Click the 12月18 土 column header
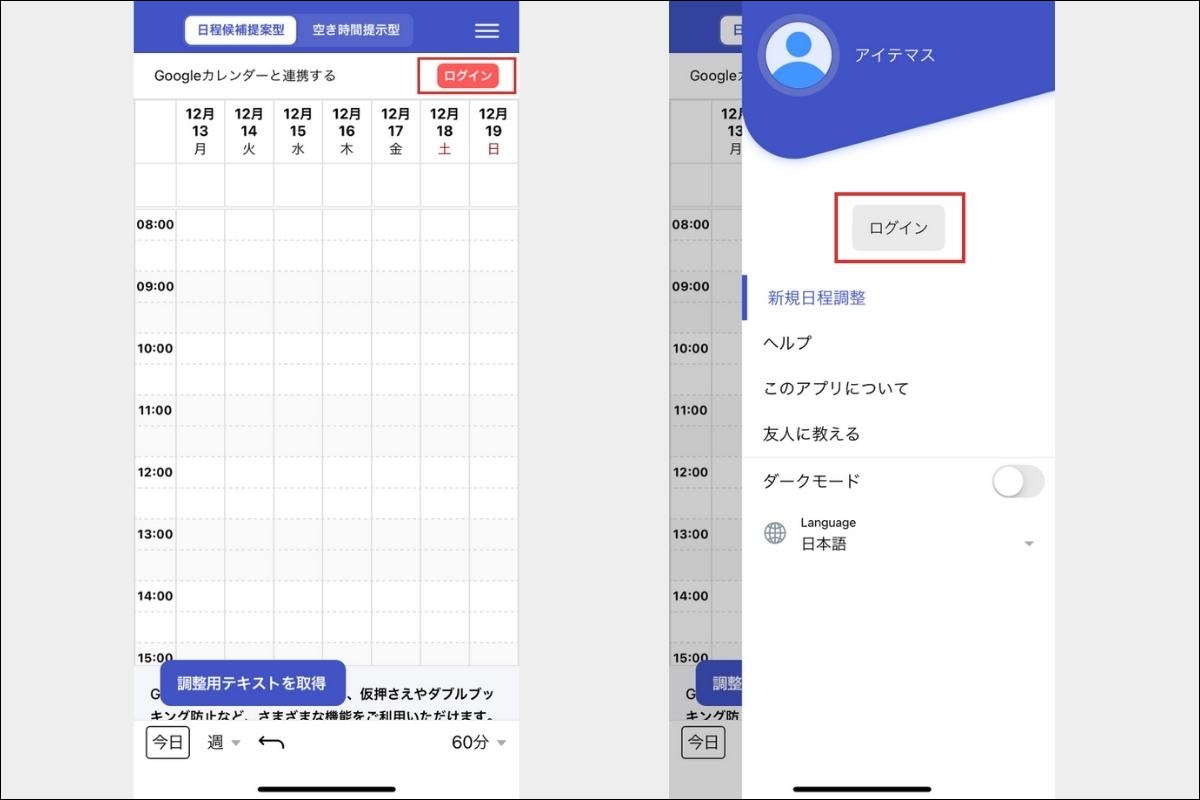Screen dimensions: 1200x800 [444, 130]
